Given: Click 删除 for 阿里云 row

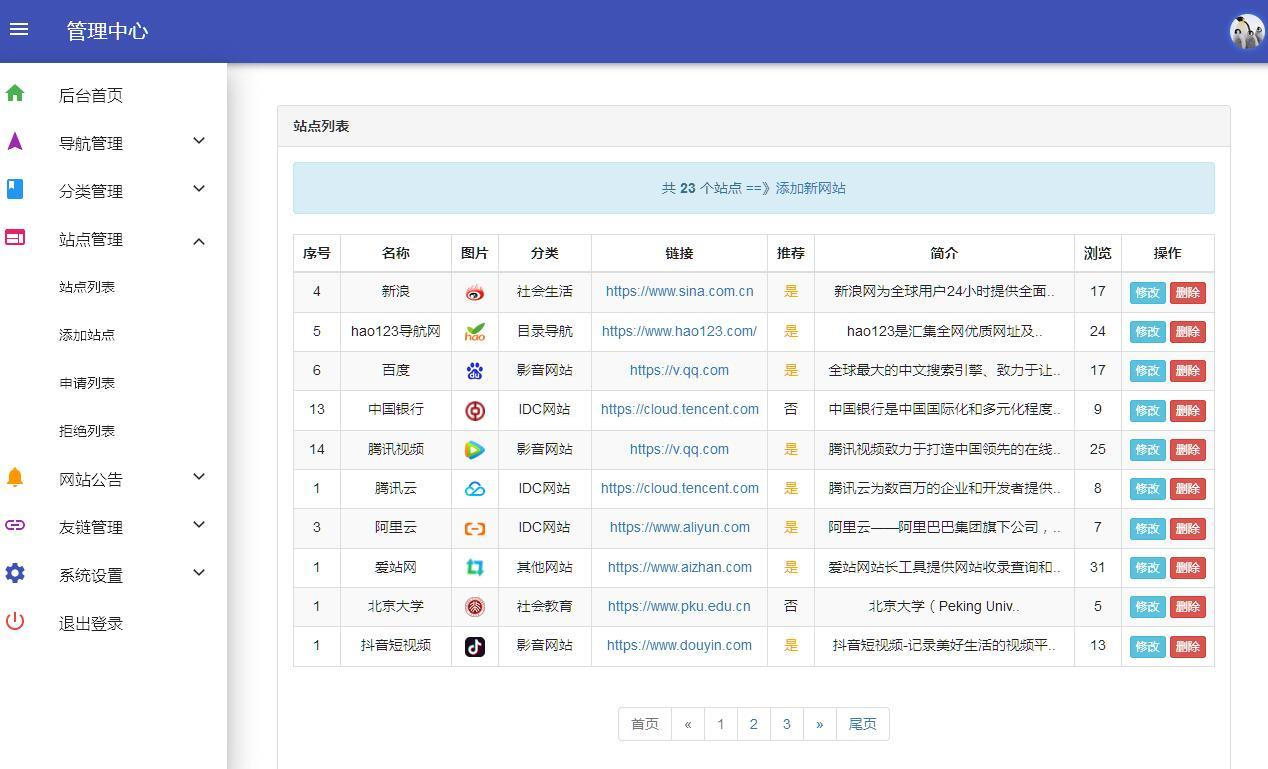Looking at the screenshot, I should [1187, 528].
